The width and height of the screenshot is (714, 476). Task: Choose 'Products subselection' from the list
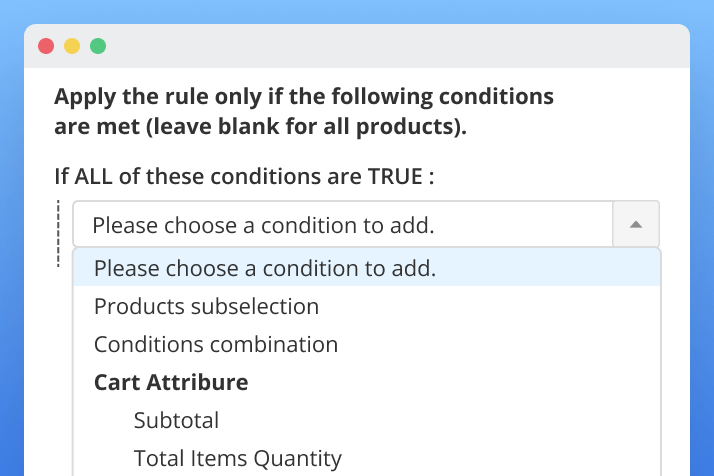(x=206, y=306)
